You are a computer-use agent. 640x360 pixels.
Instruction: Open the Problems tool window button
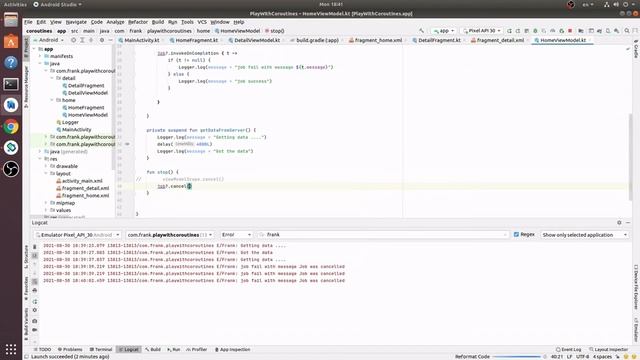click(x=70, y=349)
